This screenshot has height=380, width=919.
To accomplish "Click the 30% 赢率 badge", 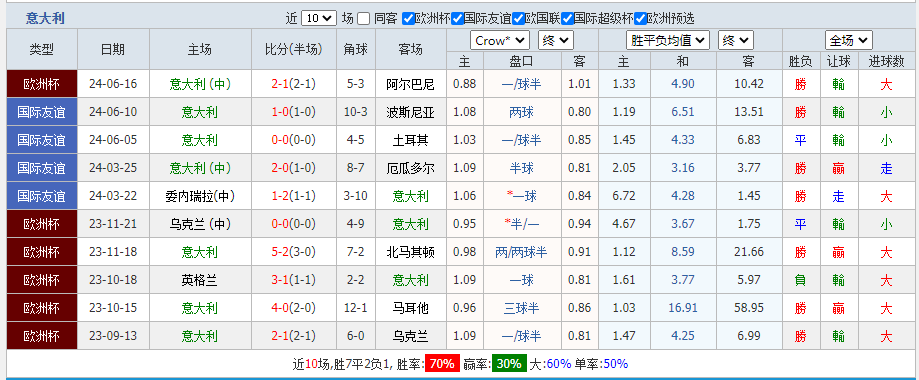I will click(x=509, y=364).
